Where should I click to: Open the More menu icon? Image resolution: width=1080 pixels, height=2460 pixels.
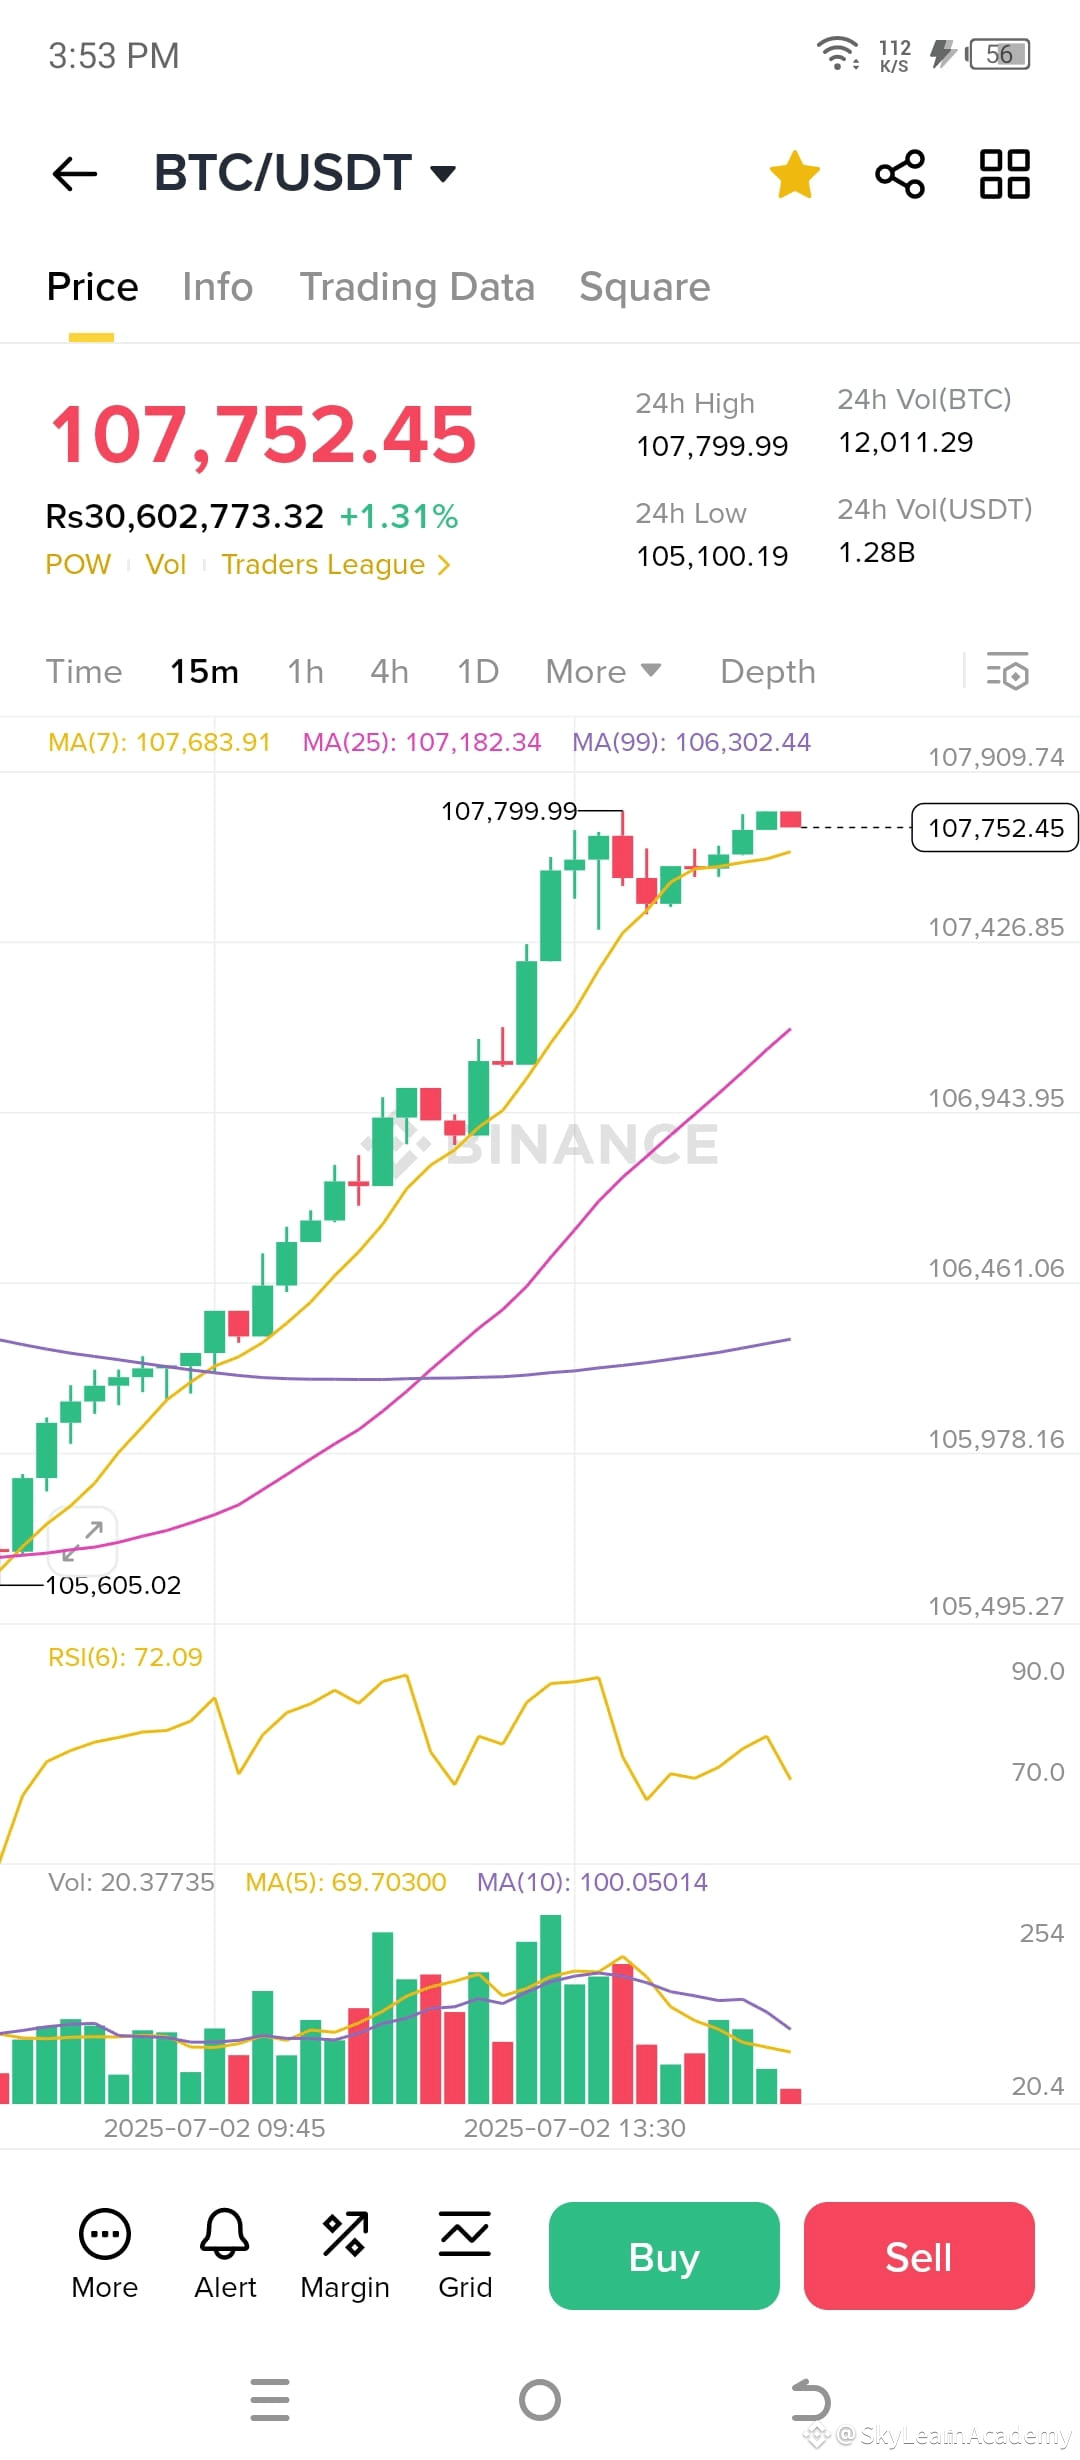(x=105, y=2254)
